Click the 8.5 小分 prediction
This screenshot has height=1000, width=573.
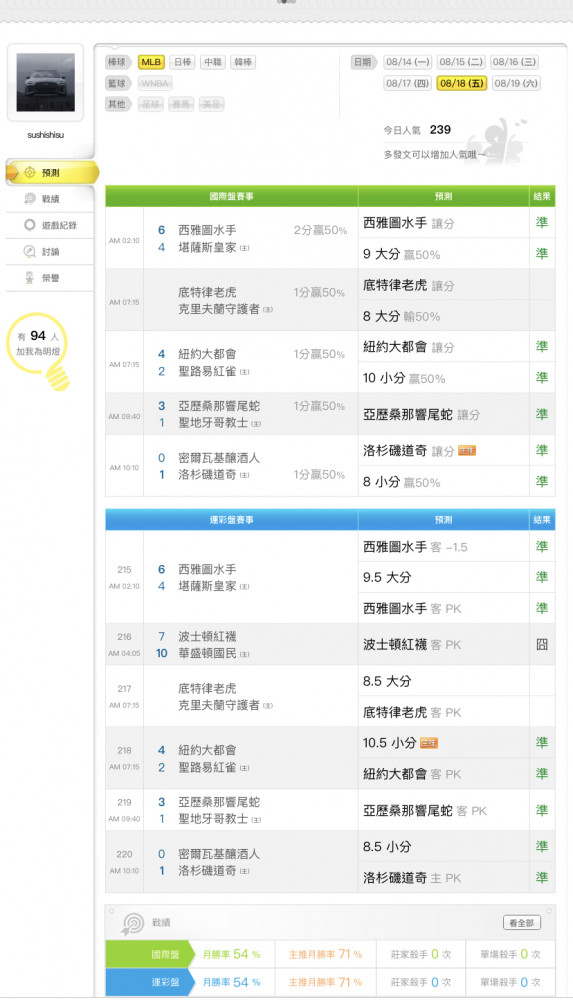(x=387, y=847)
